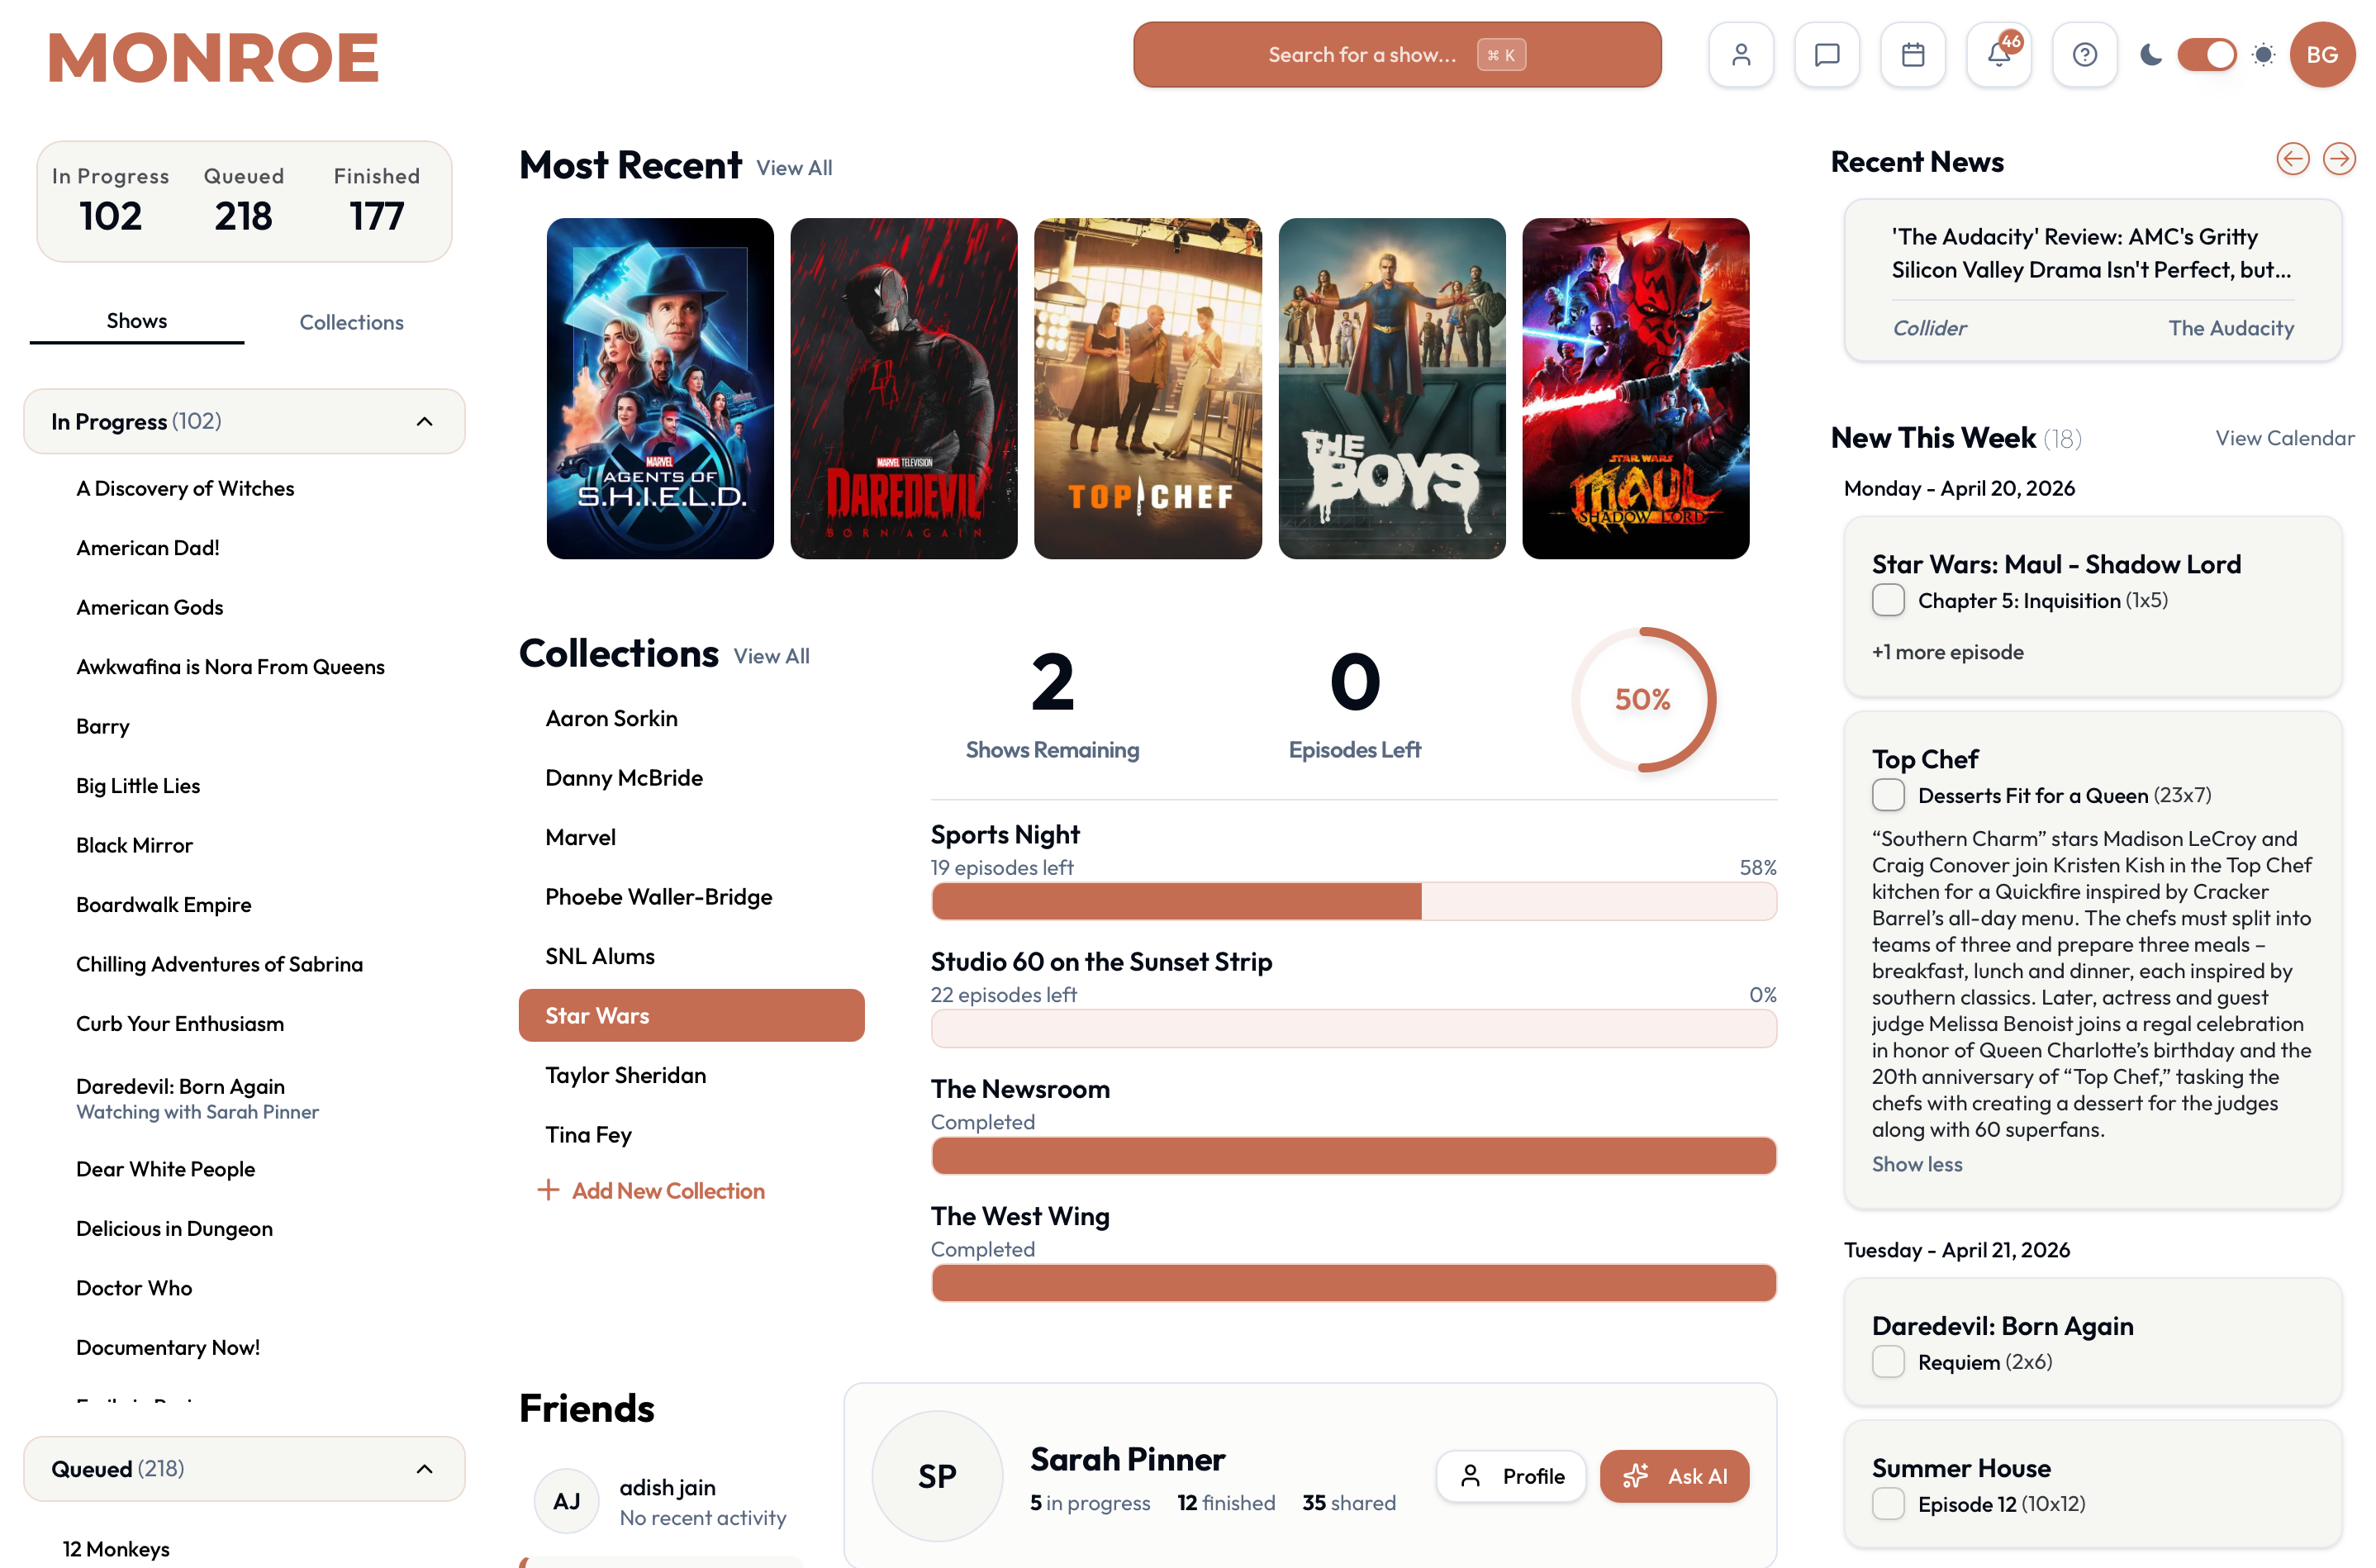This screenshot has height=1568, width=2376.
Task: Collapse the Queued section chevron
Action: (x=424, y=1469)
